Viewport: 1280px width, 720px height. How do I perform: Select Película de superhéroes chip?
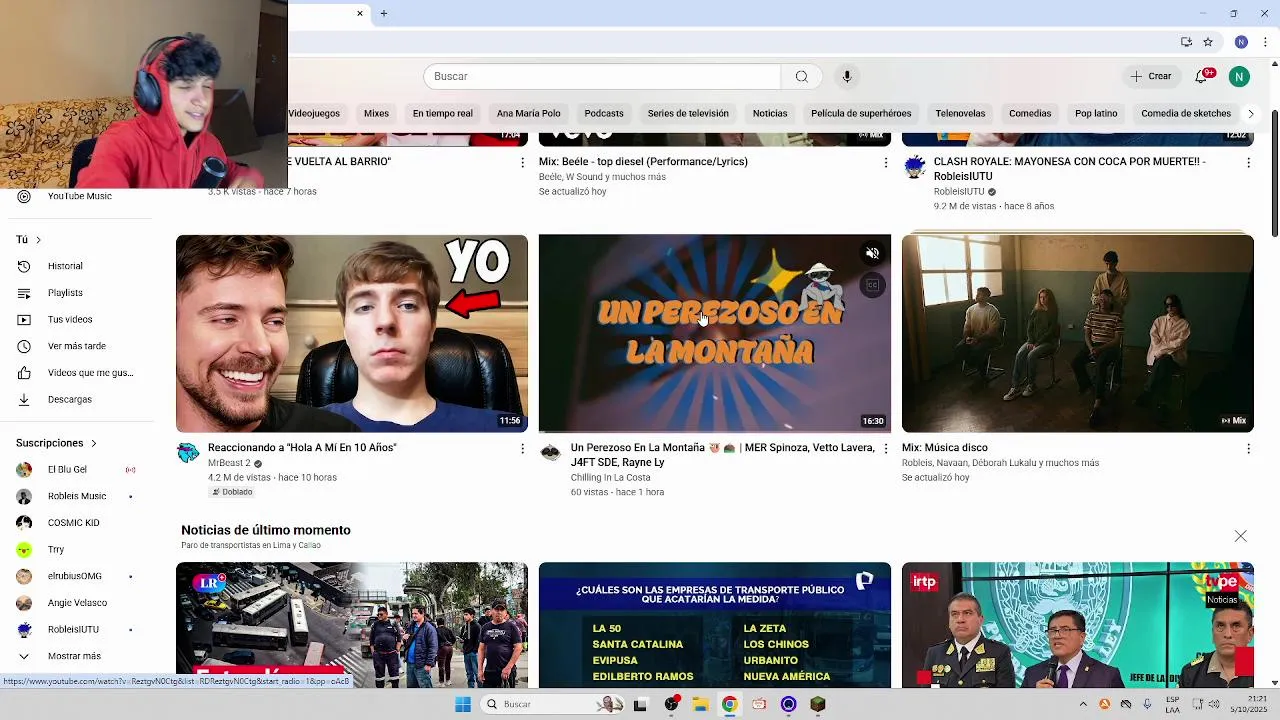click(861, 113)
